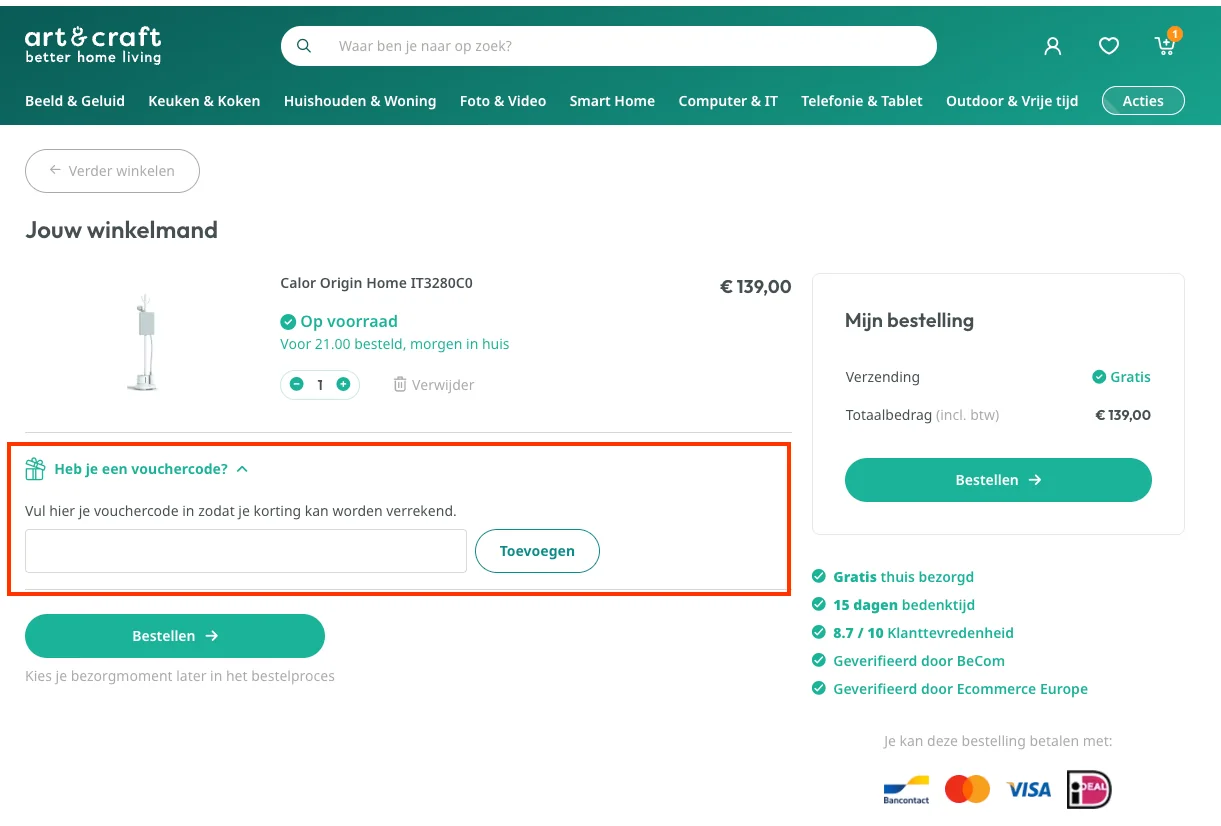The width and height of the screenshot is (1221, 826).
Task: Open the Telefonie & Tablet menu category
Action: [861, 101]
